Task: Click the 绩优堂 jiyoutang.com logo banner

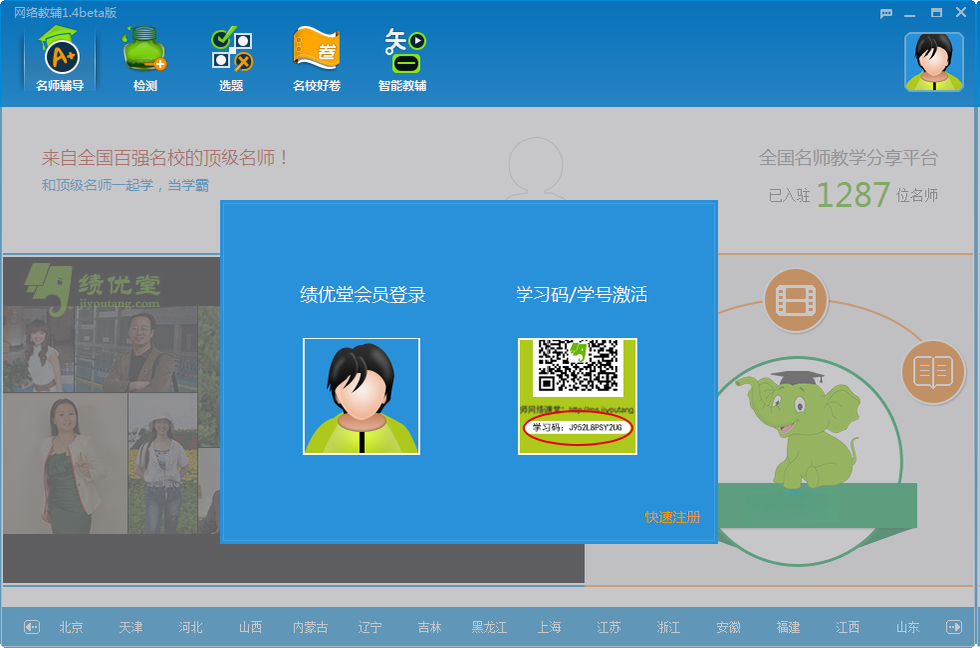Action: [x=92, y=287]
